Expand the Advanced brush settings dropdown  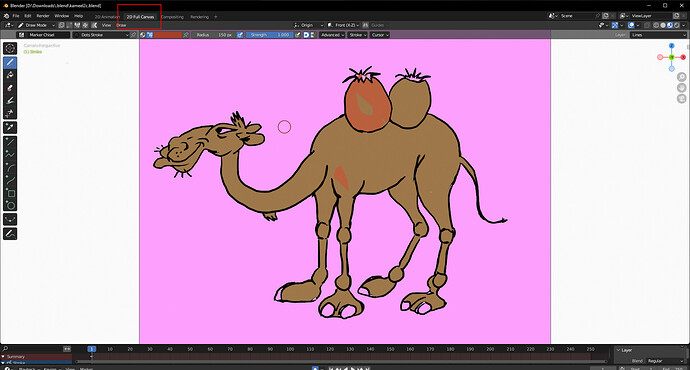click(332, 35)
